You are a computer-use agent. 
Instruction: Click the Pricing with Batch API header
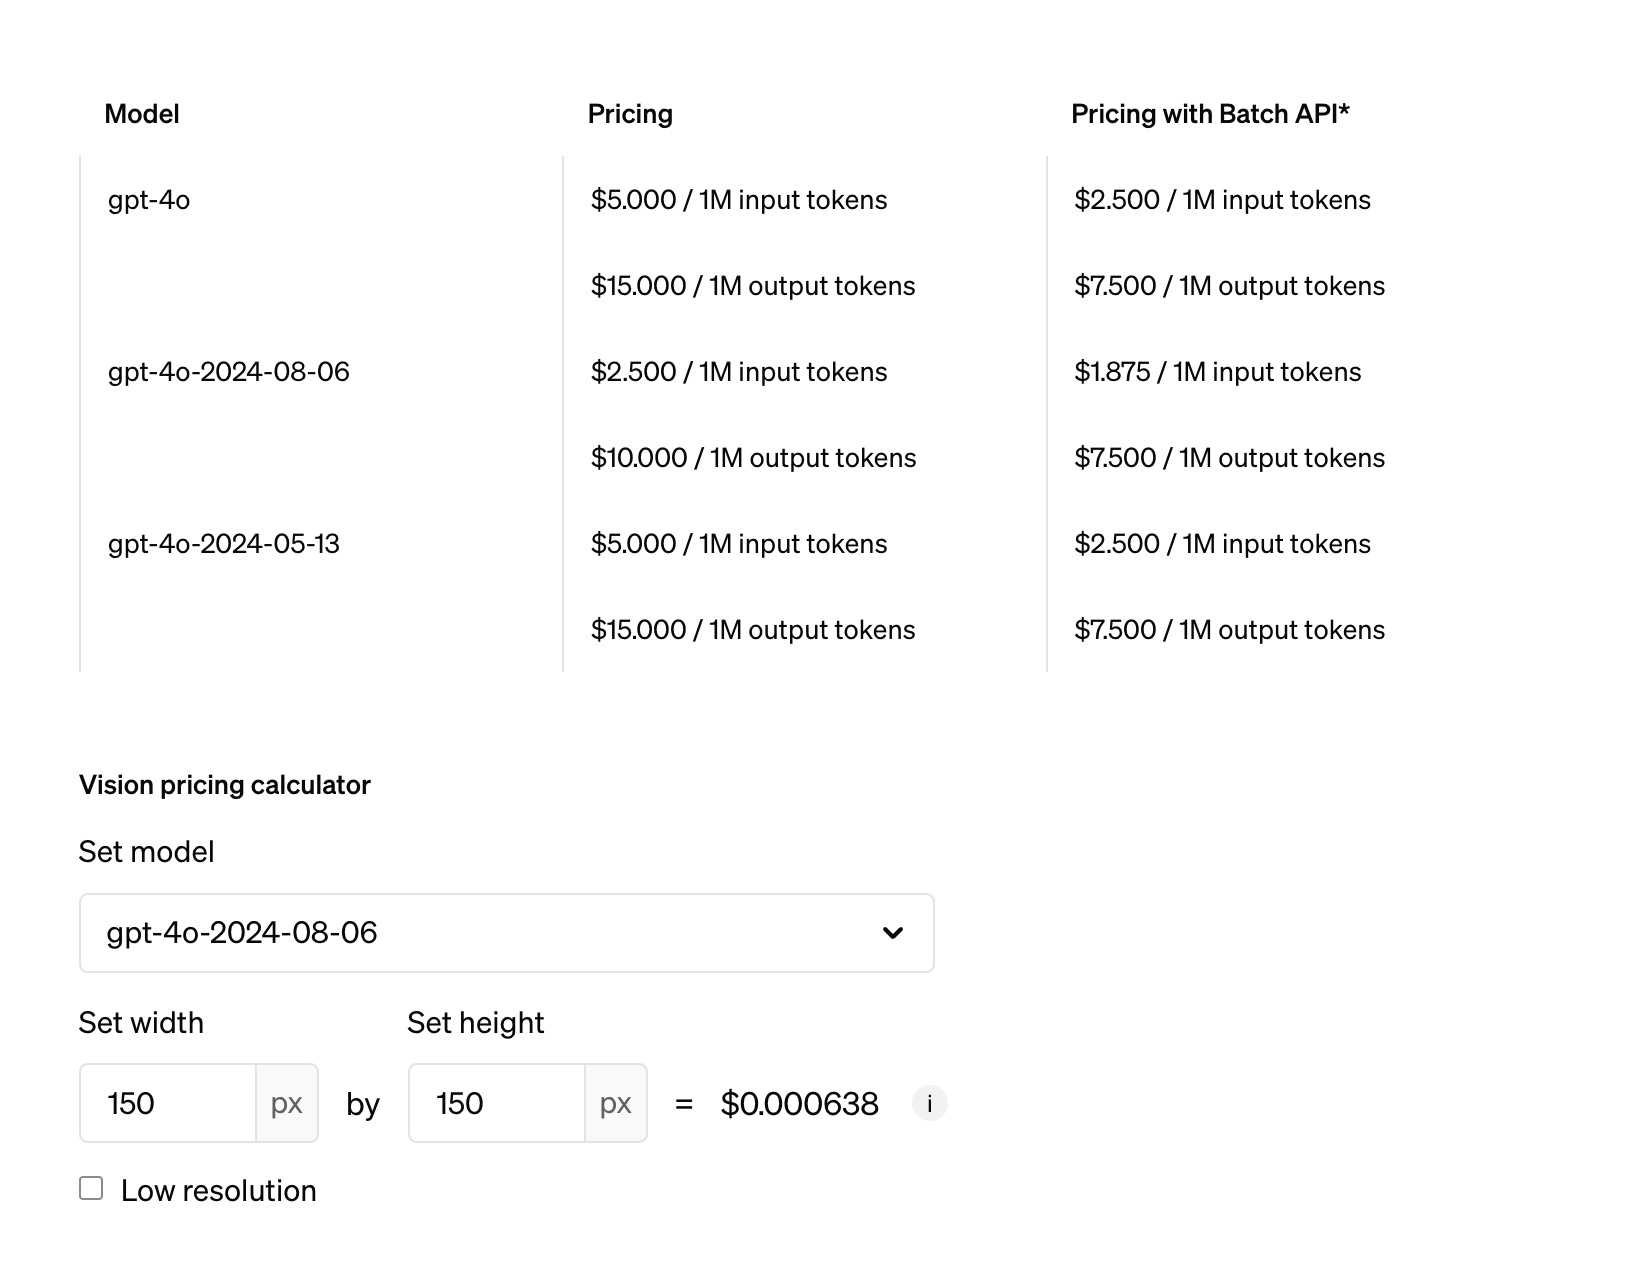(x=1211, y=113)
